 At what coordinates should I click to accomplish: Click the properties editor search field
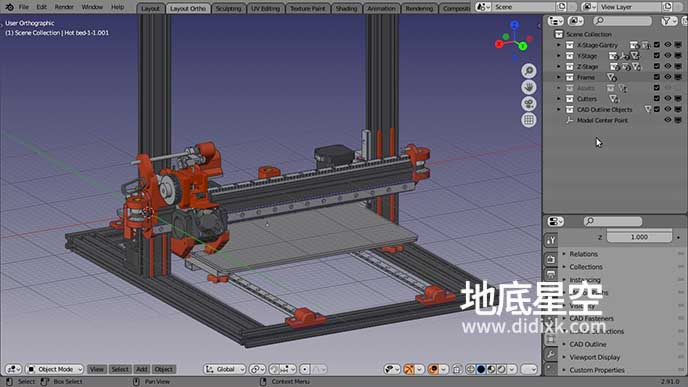click(613, 221)
